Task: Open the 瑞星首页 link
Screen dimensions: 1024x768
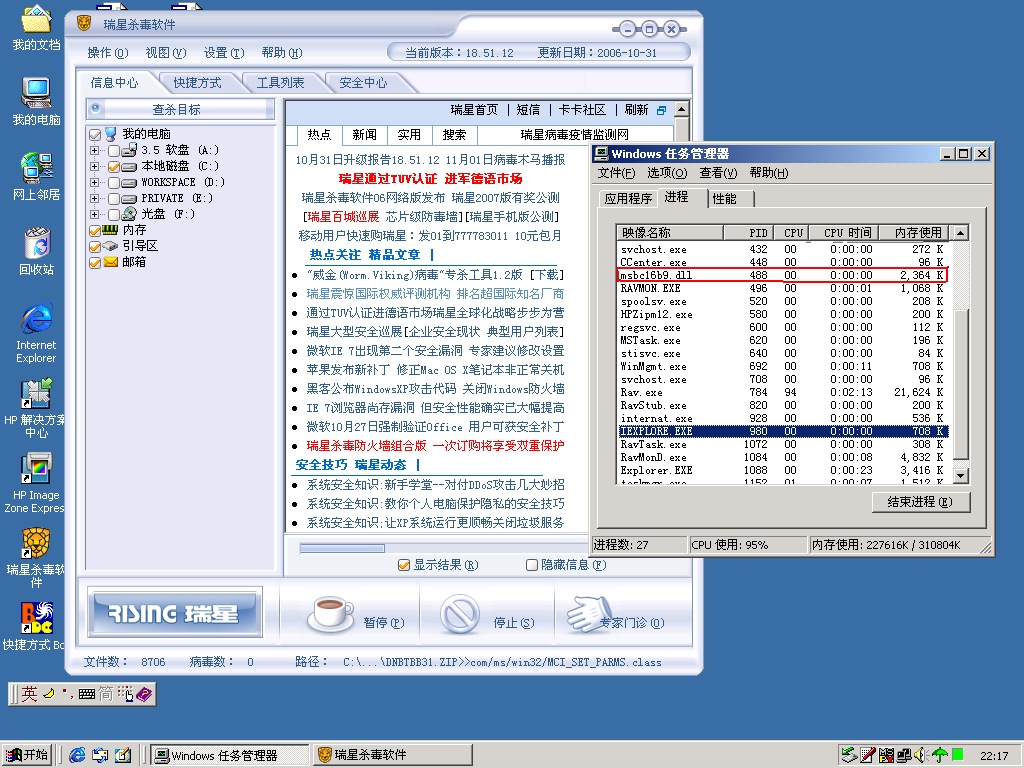Action: pos(474,110)
